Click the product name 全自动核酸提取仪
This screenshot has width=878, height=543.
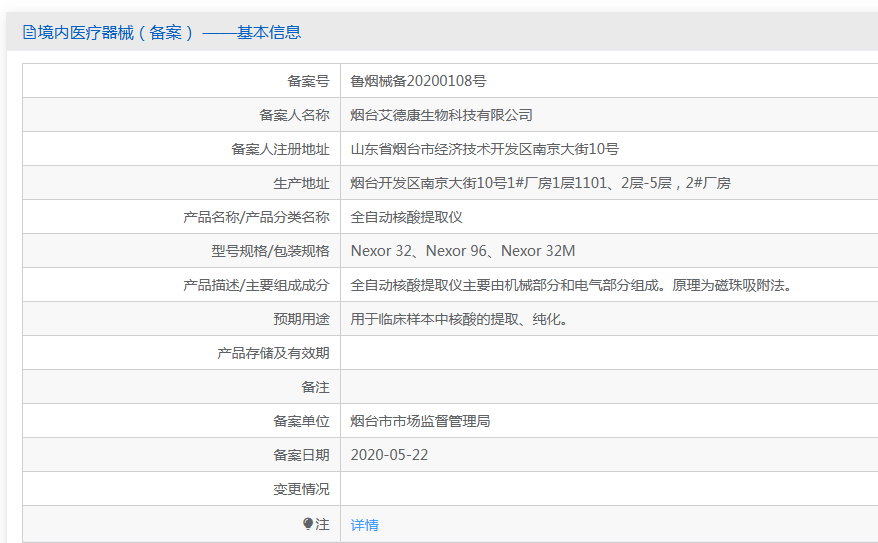click(x=407, y=217)
